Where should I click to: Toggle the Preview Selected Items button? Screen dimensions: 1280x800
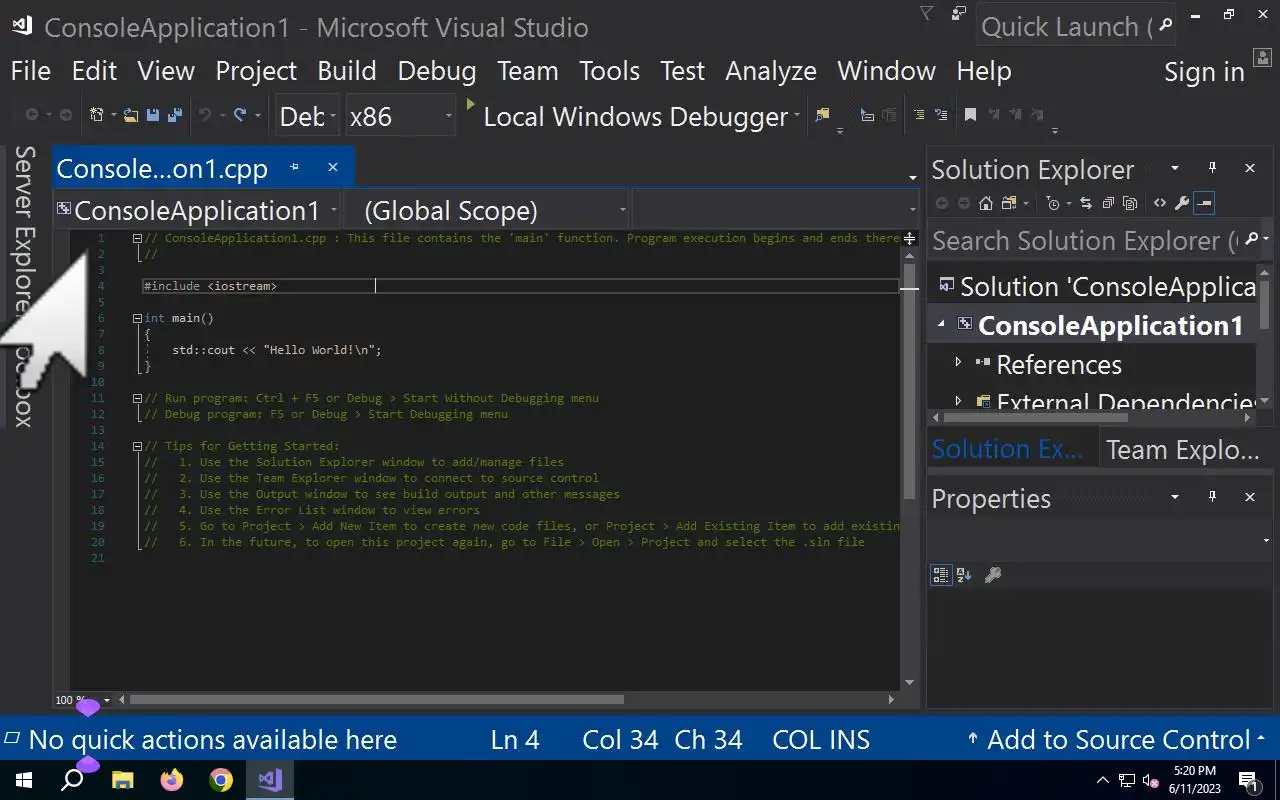pos(1204,203)
